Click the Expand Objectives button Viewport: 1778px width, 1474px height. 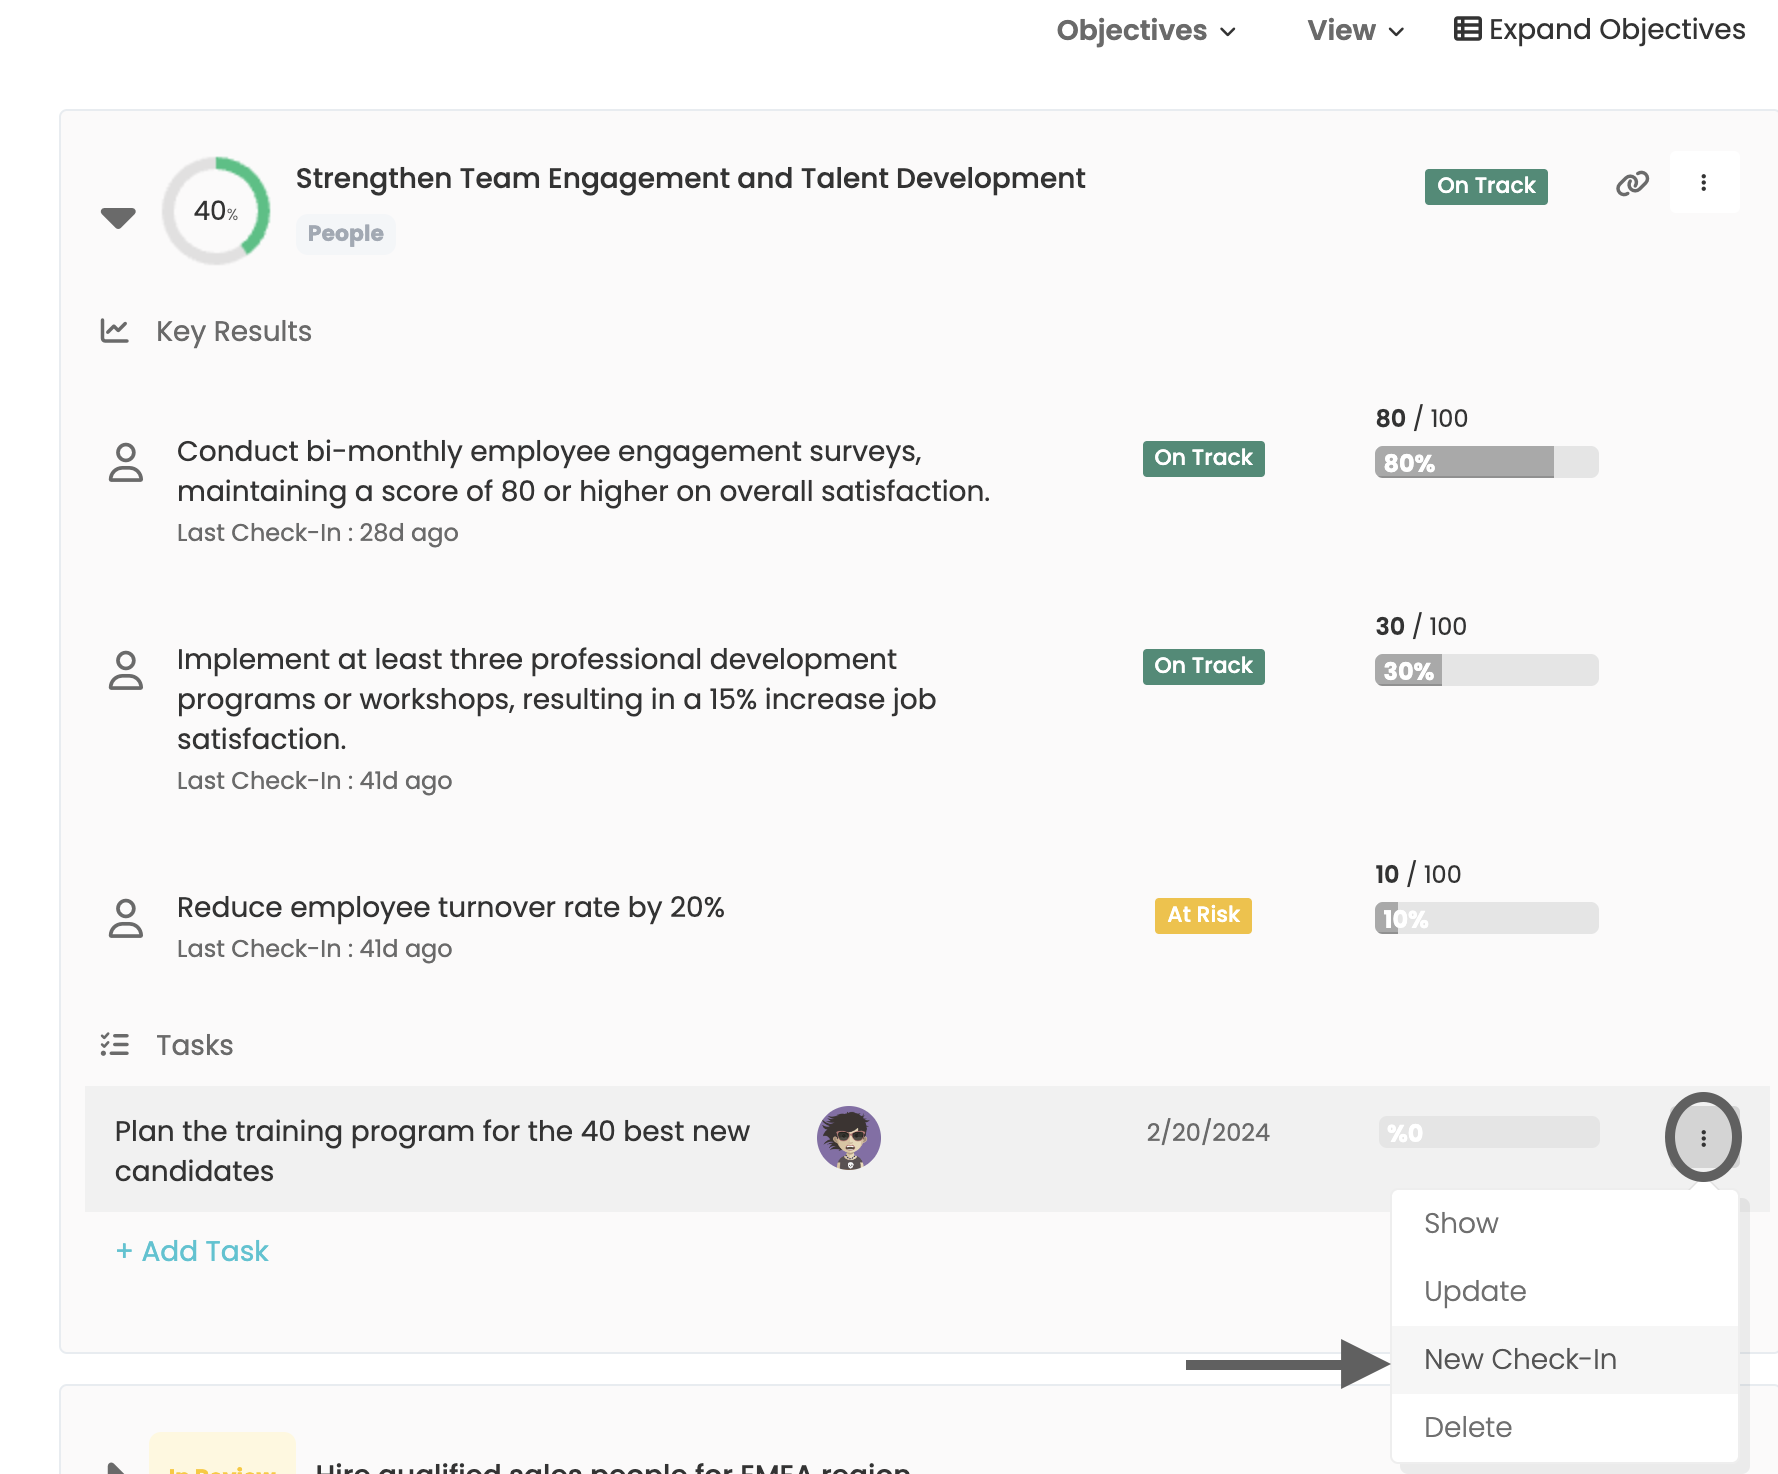[x=1600, y=30]
